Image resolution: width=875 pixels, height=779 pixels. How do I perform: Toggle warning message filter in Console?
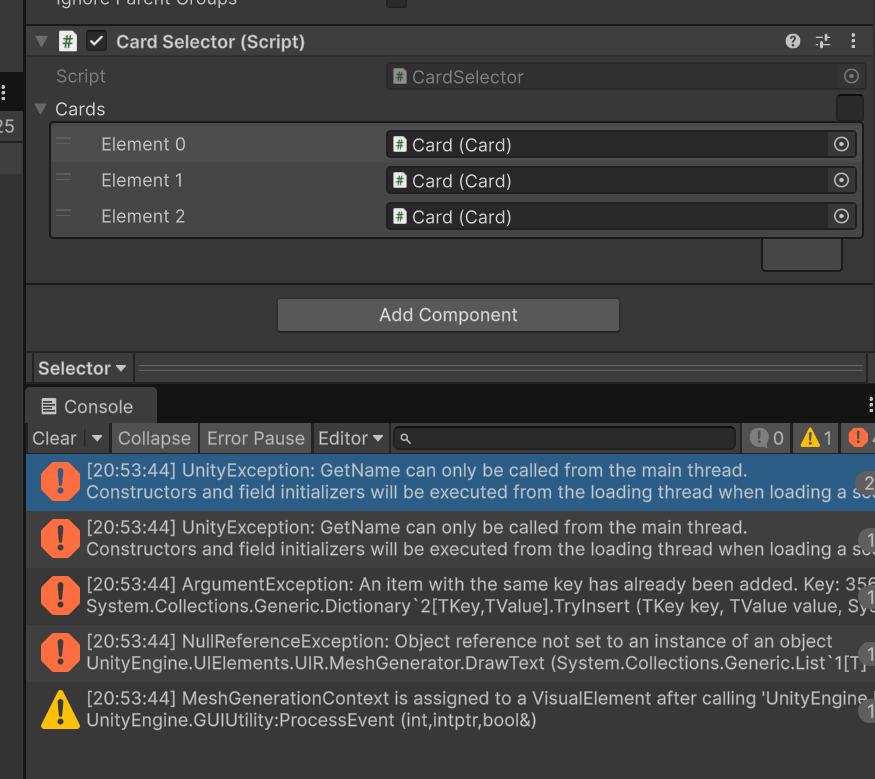click(x=817, y=438)
